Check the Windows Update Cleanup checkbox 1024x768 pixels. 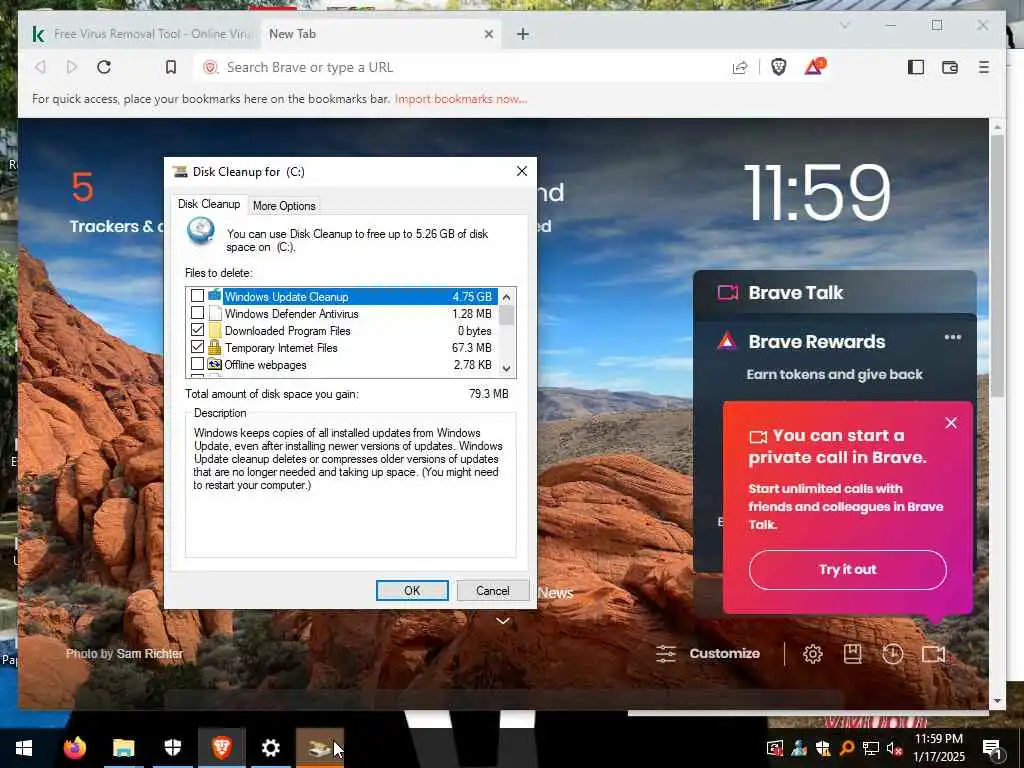197,296
